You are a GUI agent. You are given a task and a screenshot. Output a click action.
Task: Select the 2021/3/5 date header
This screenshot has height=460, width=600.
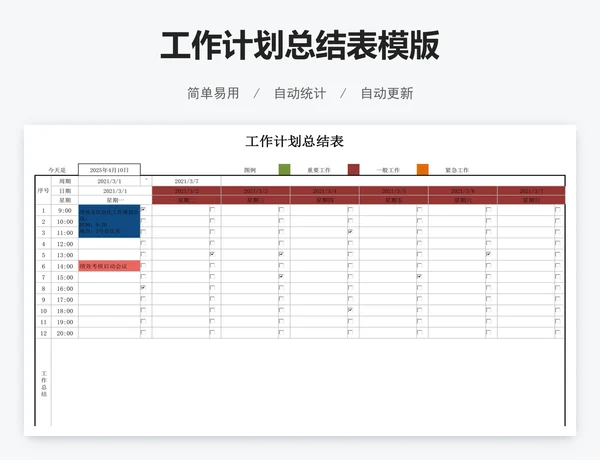pyautogui.click(x=394, y=191)
